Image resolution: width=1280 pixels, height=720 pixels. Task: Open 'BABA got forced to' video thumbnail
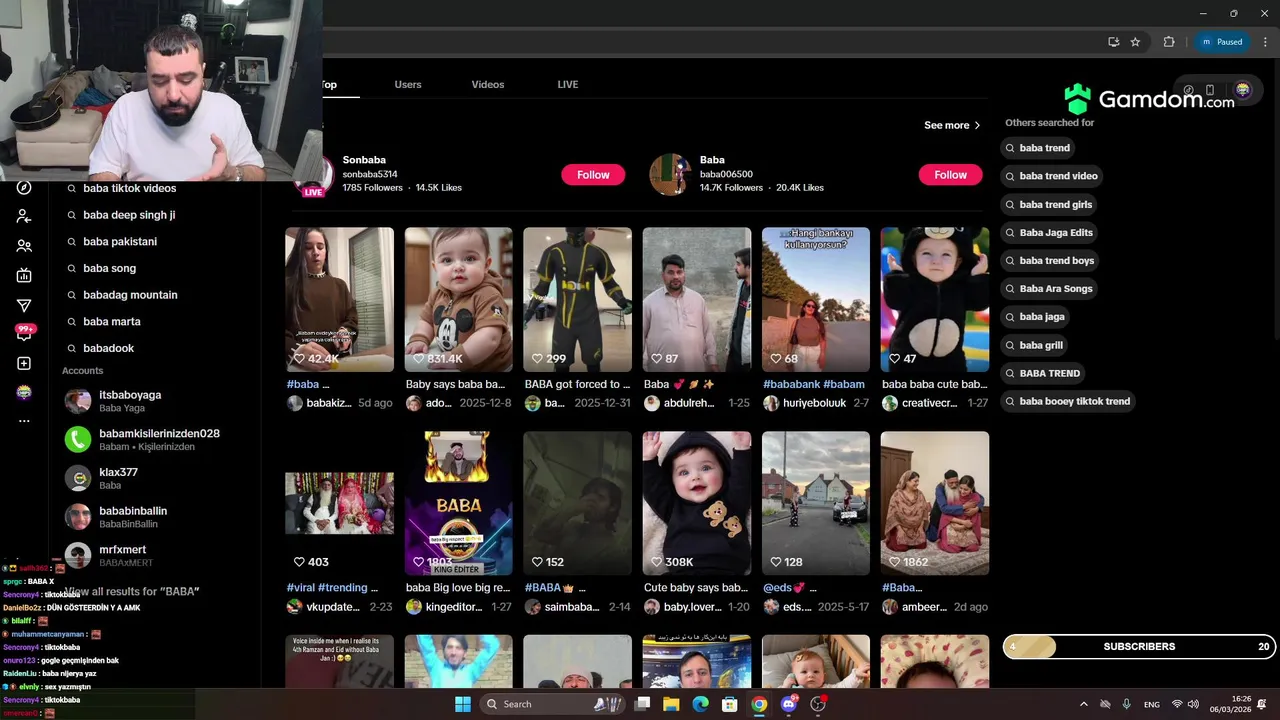pyautogui.click(x=577, y=300)
